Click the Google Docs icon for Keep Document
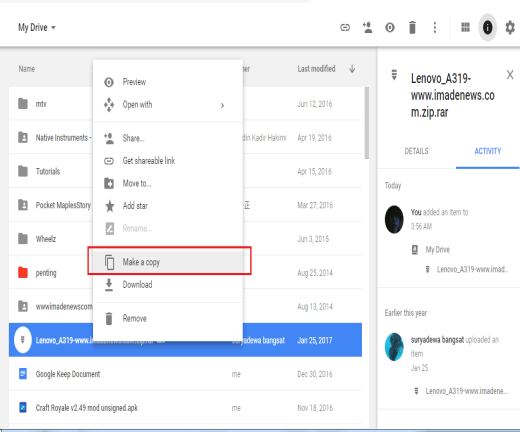Image resolution: width=520 pixels, height=432 pixels. [23, 374]
